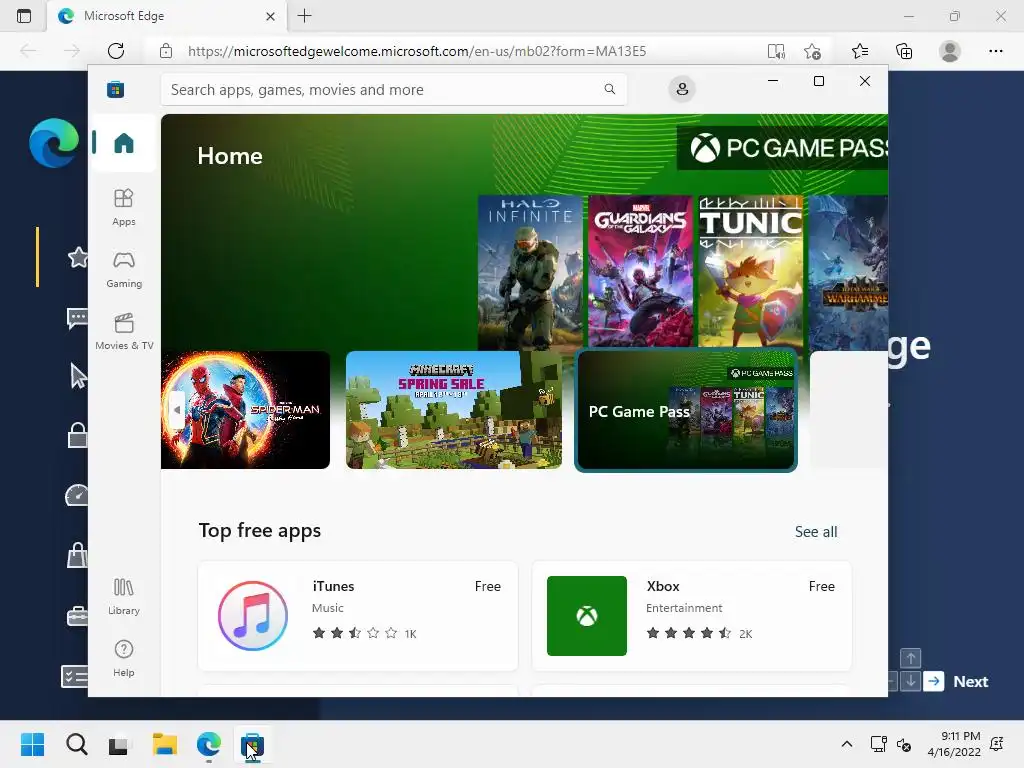Open the Windows Start menu
1024x768 pixels.
coord(32,744)
